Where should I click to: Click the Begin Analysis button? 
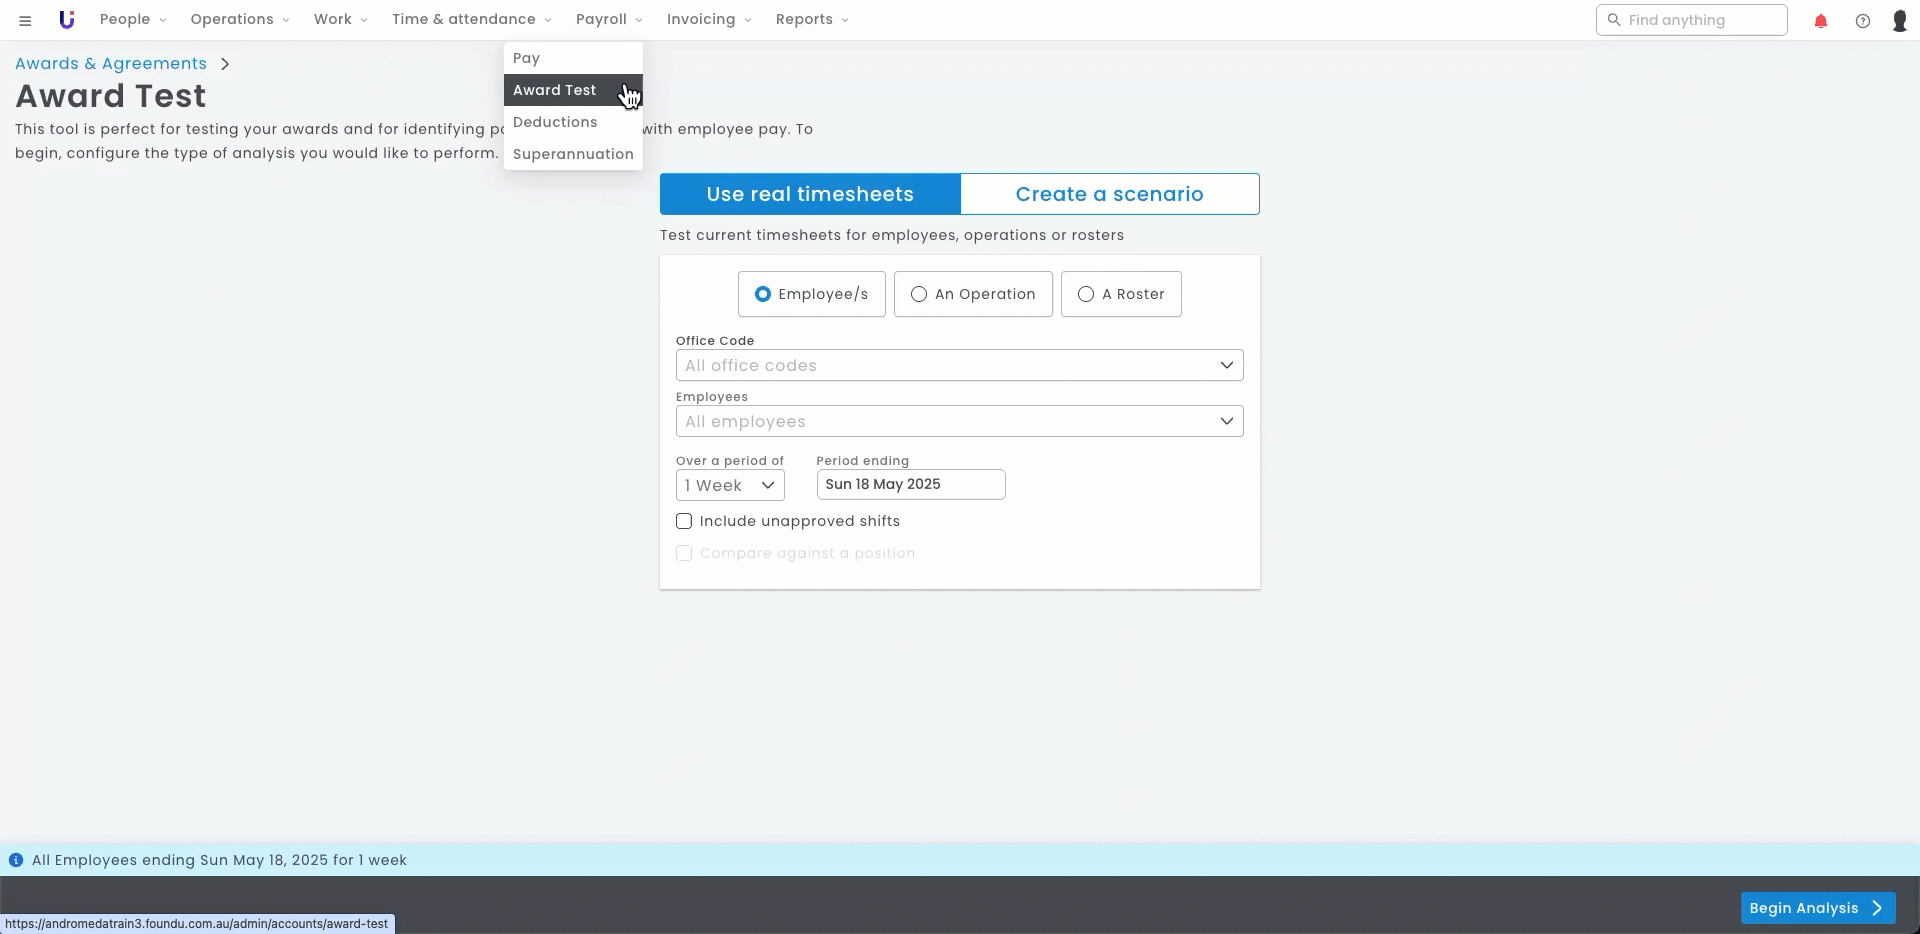tap(1817, 908)
